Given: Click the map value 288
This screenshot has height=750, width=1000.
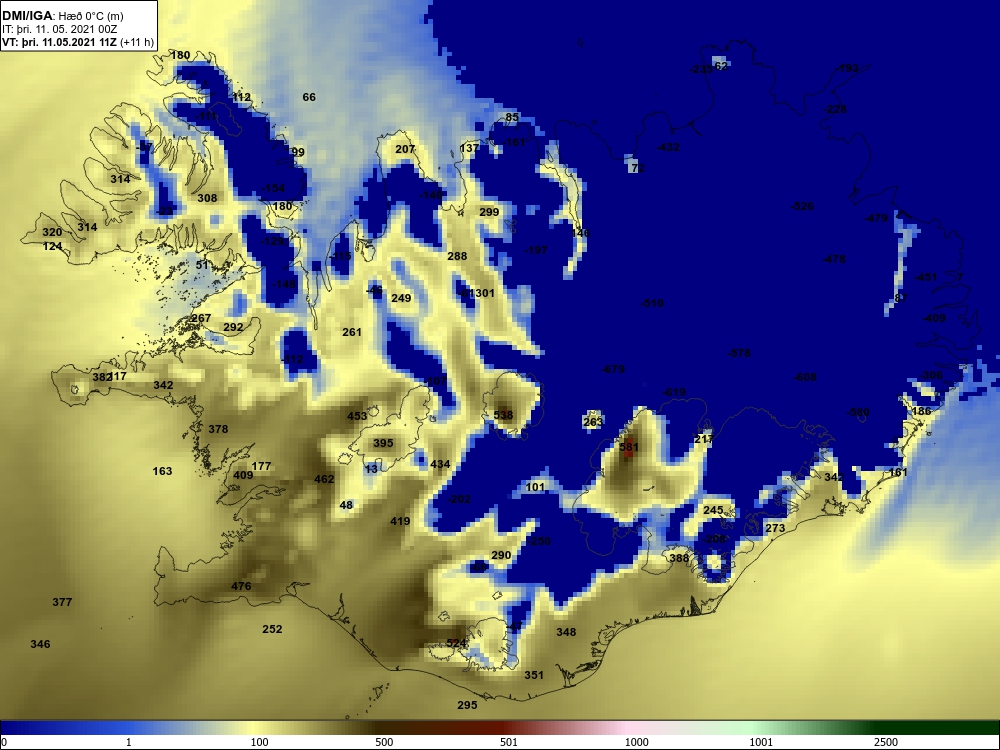Looking at the screenshot, I should (457, 256).
